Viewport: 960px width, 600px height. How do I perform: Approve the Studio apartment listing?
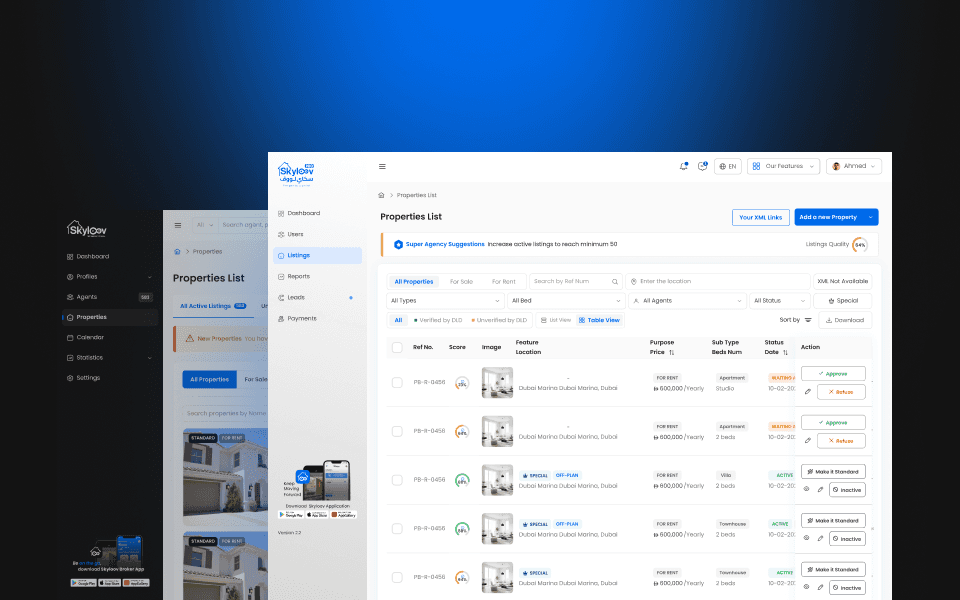coord(833,373)
